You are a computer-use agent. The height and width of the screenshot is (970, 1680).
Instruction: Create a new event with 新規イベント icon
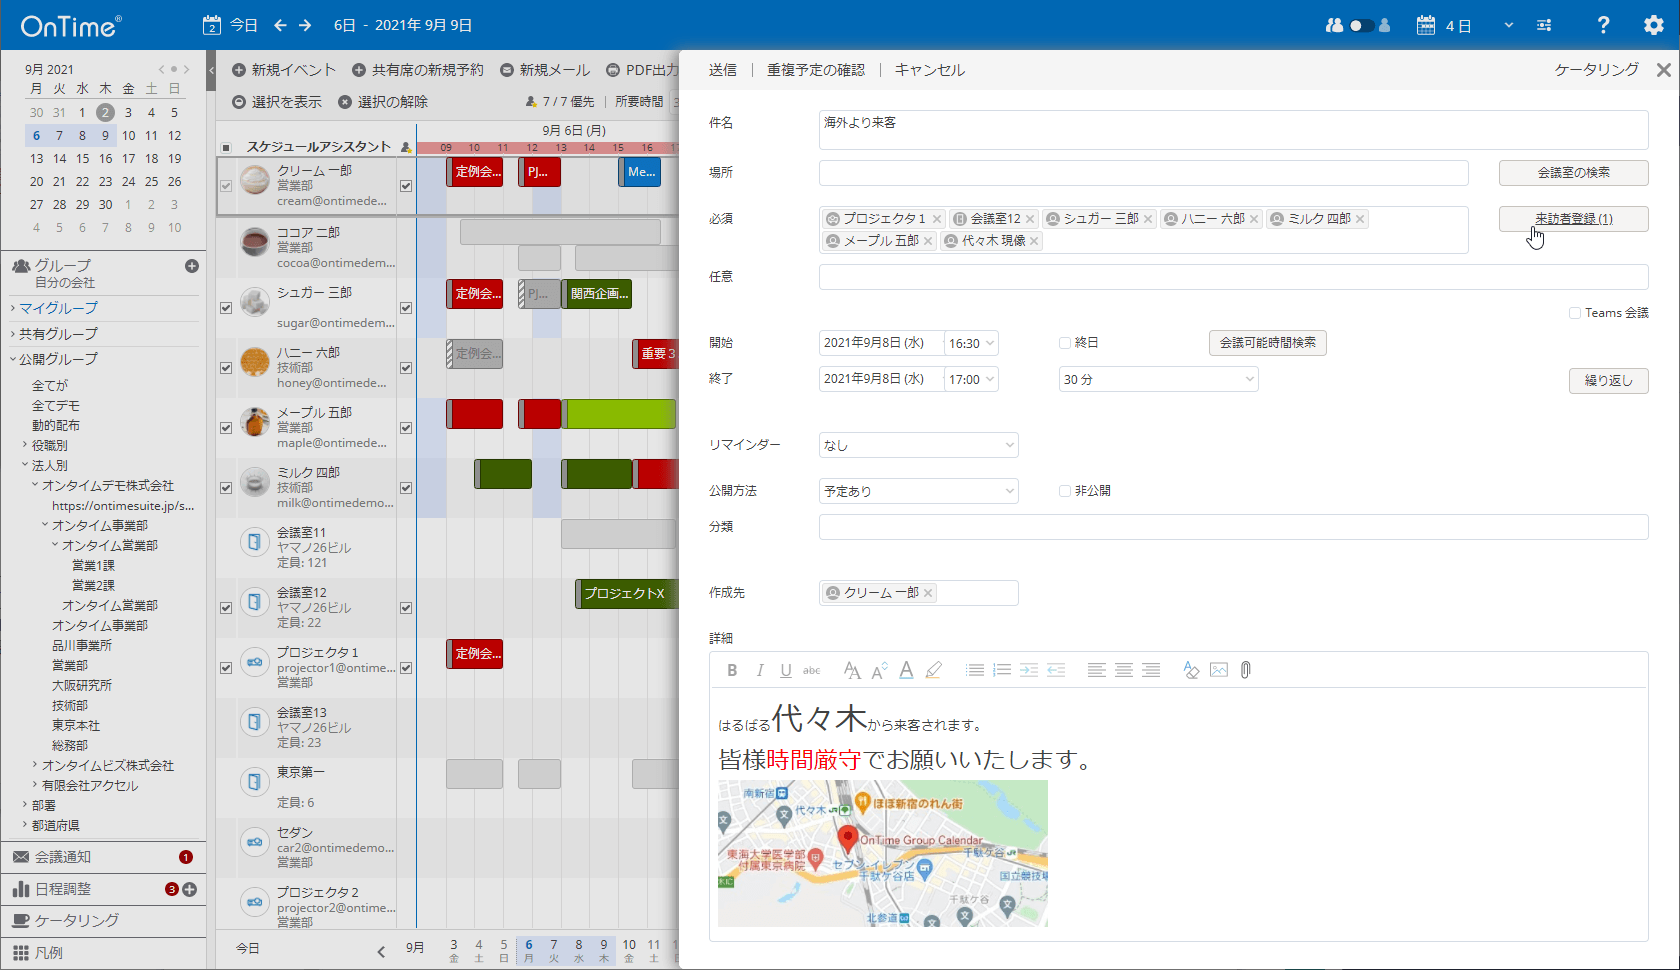284,70
